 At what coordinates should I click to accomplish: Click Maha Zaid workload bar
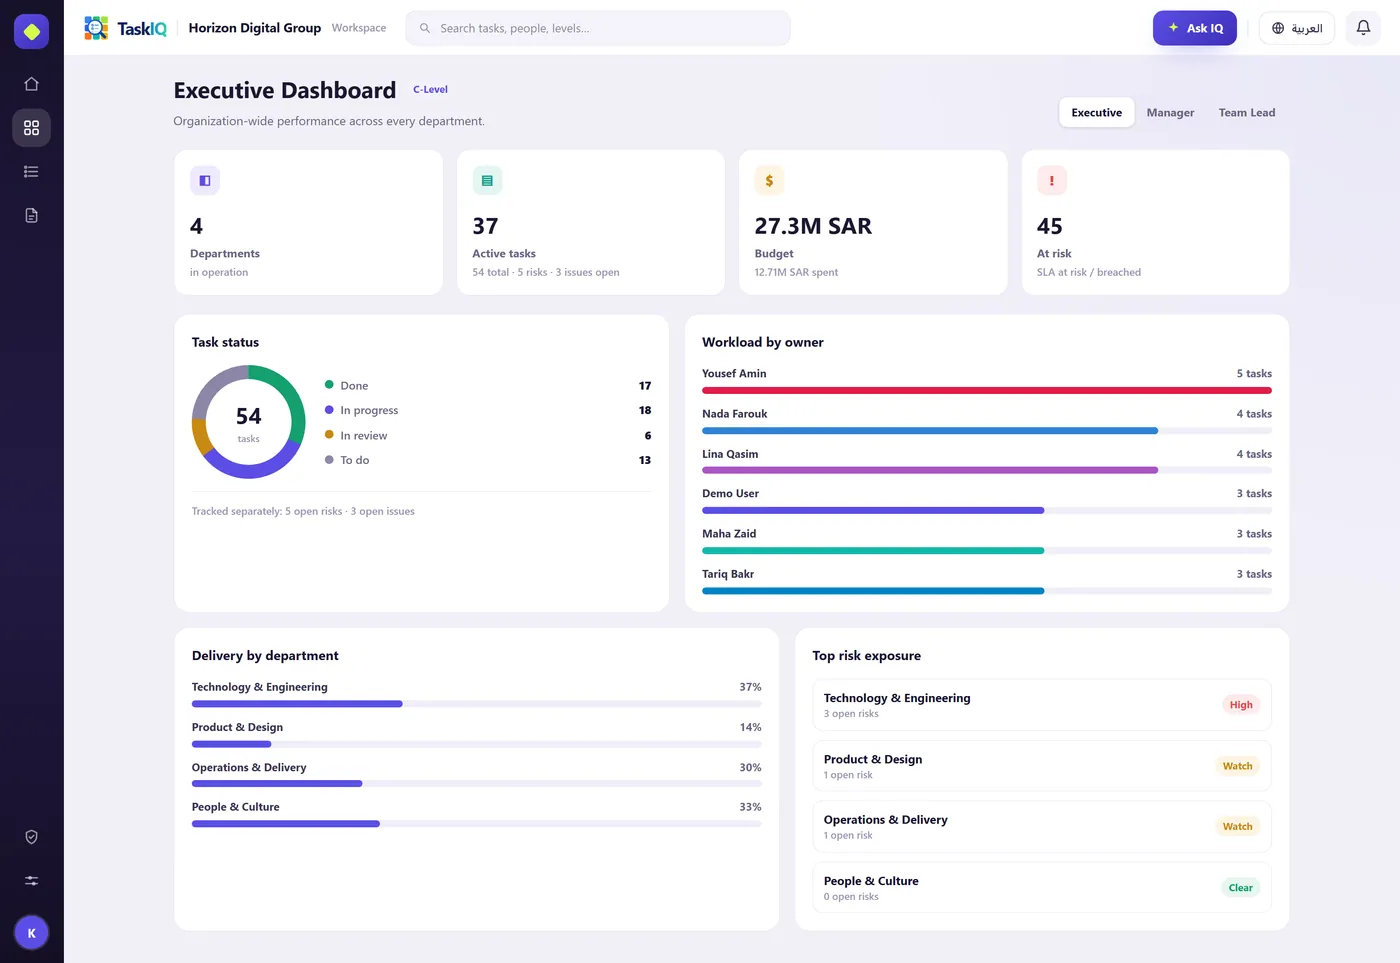[987, 551]
